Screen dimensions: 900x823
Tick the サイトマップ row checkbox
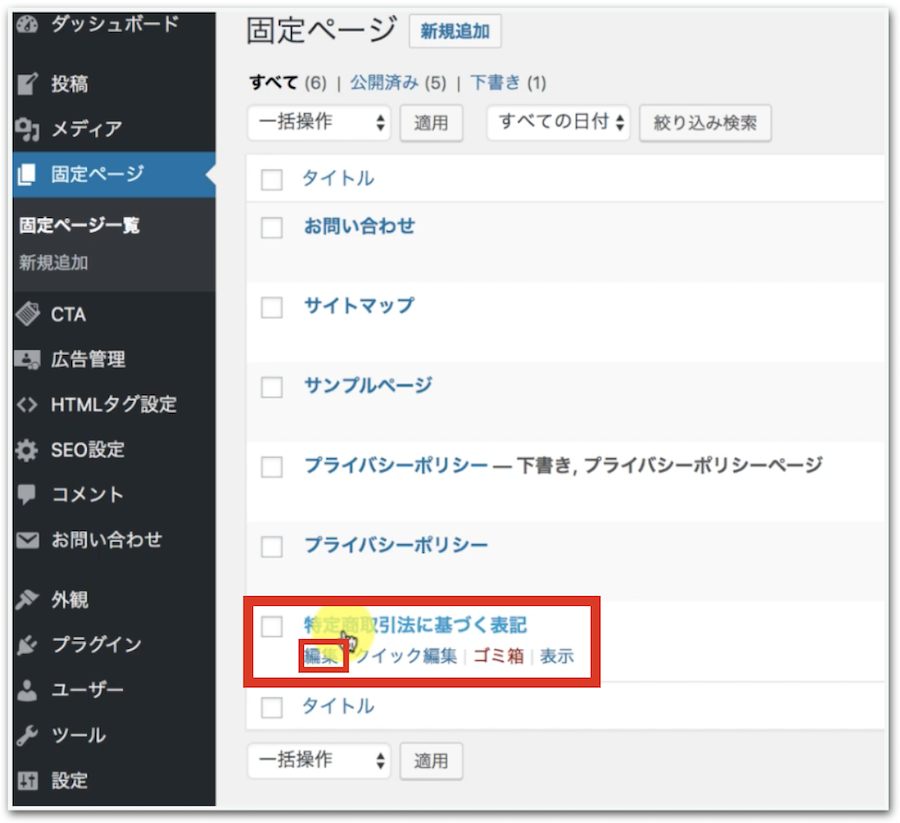point(272,308)
